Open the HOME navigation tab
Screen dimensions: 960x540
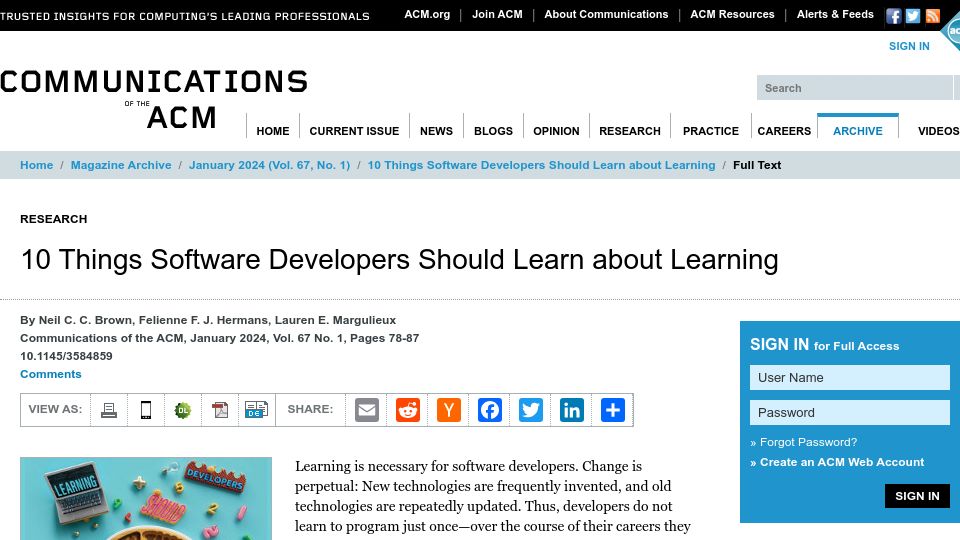[x=273, y=131]
